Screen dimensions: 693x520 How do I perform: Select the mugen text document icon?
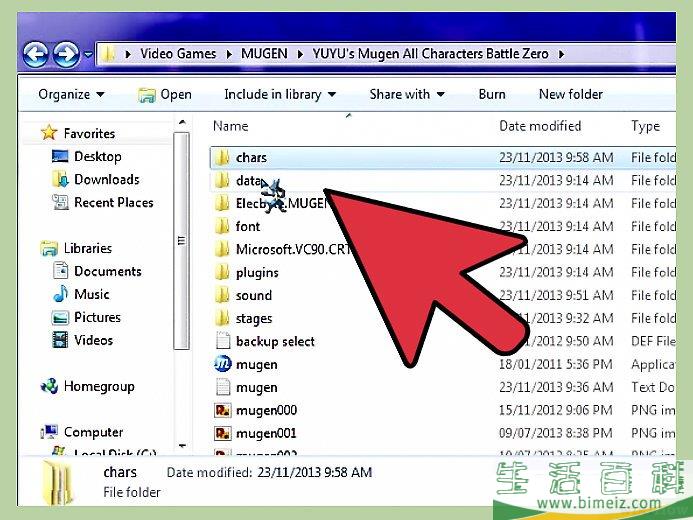point(223,387)
